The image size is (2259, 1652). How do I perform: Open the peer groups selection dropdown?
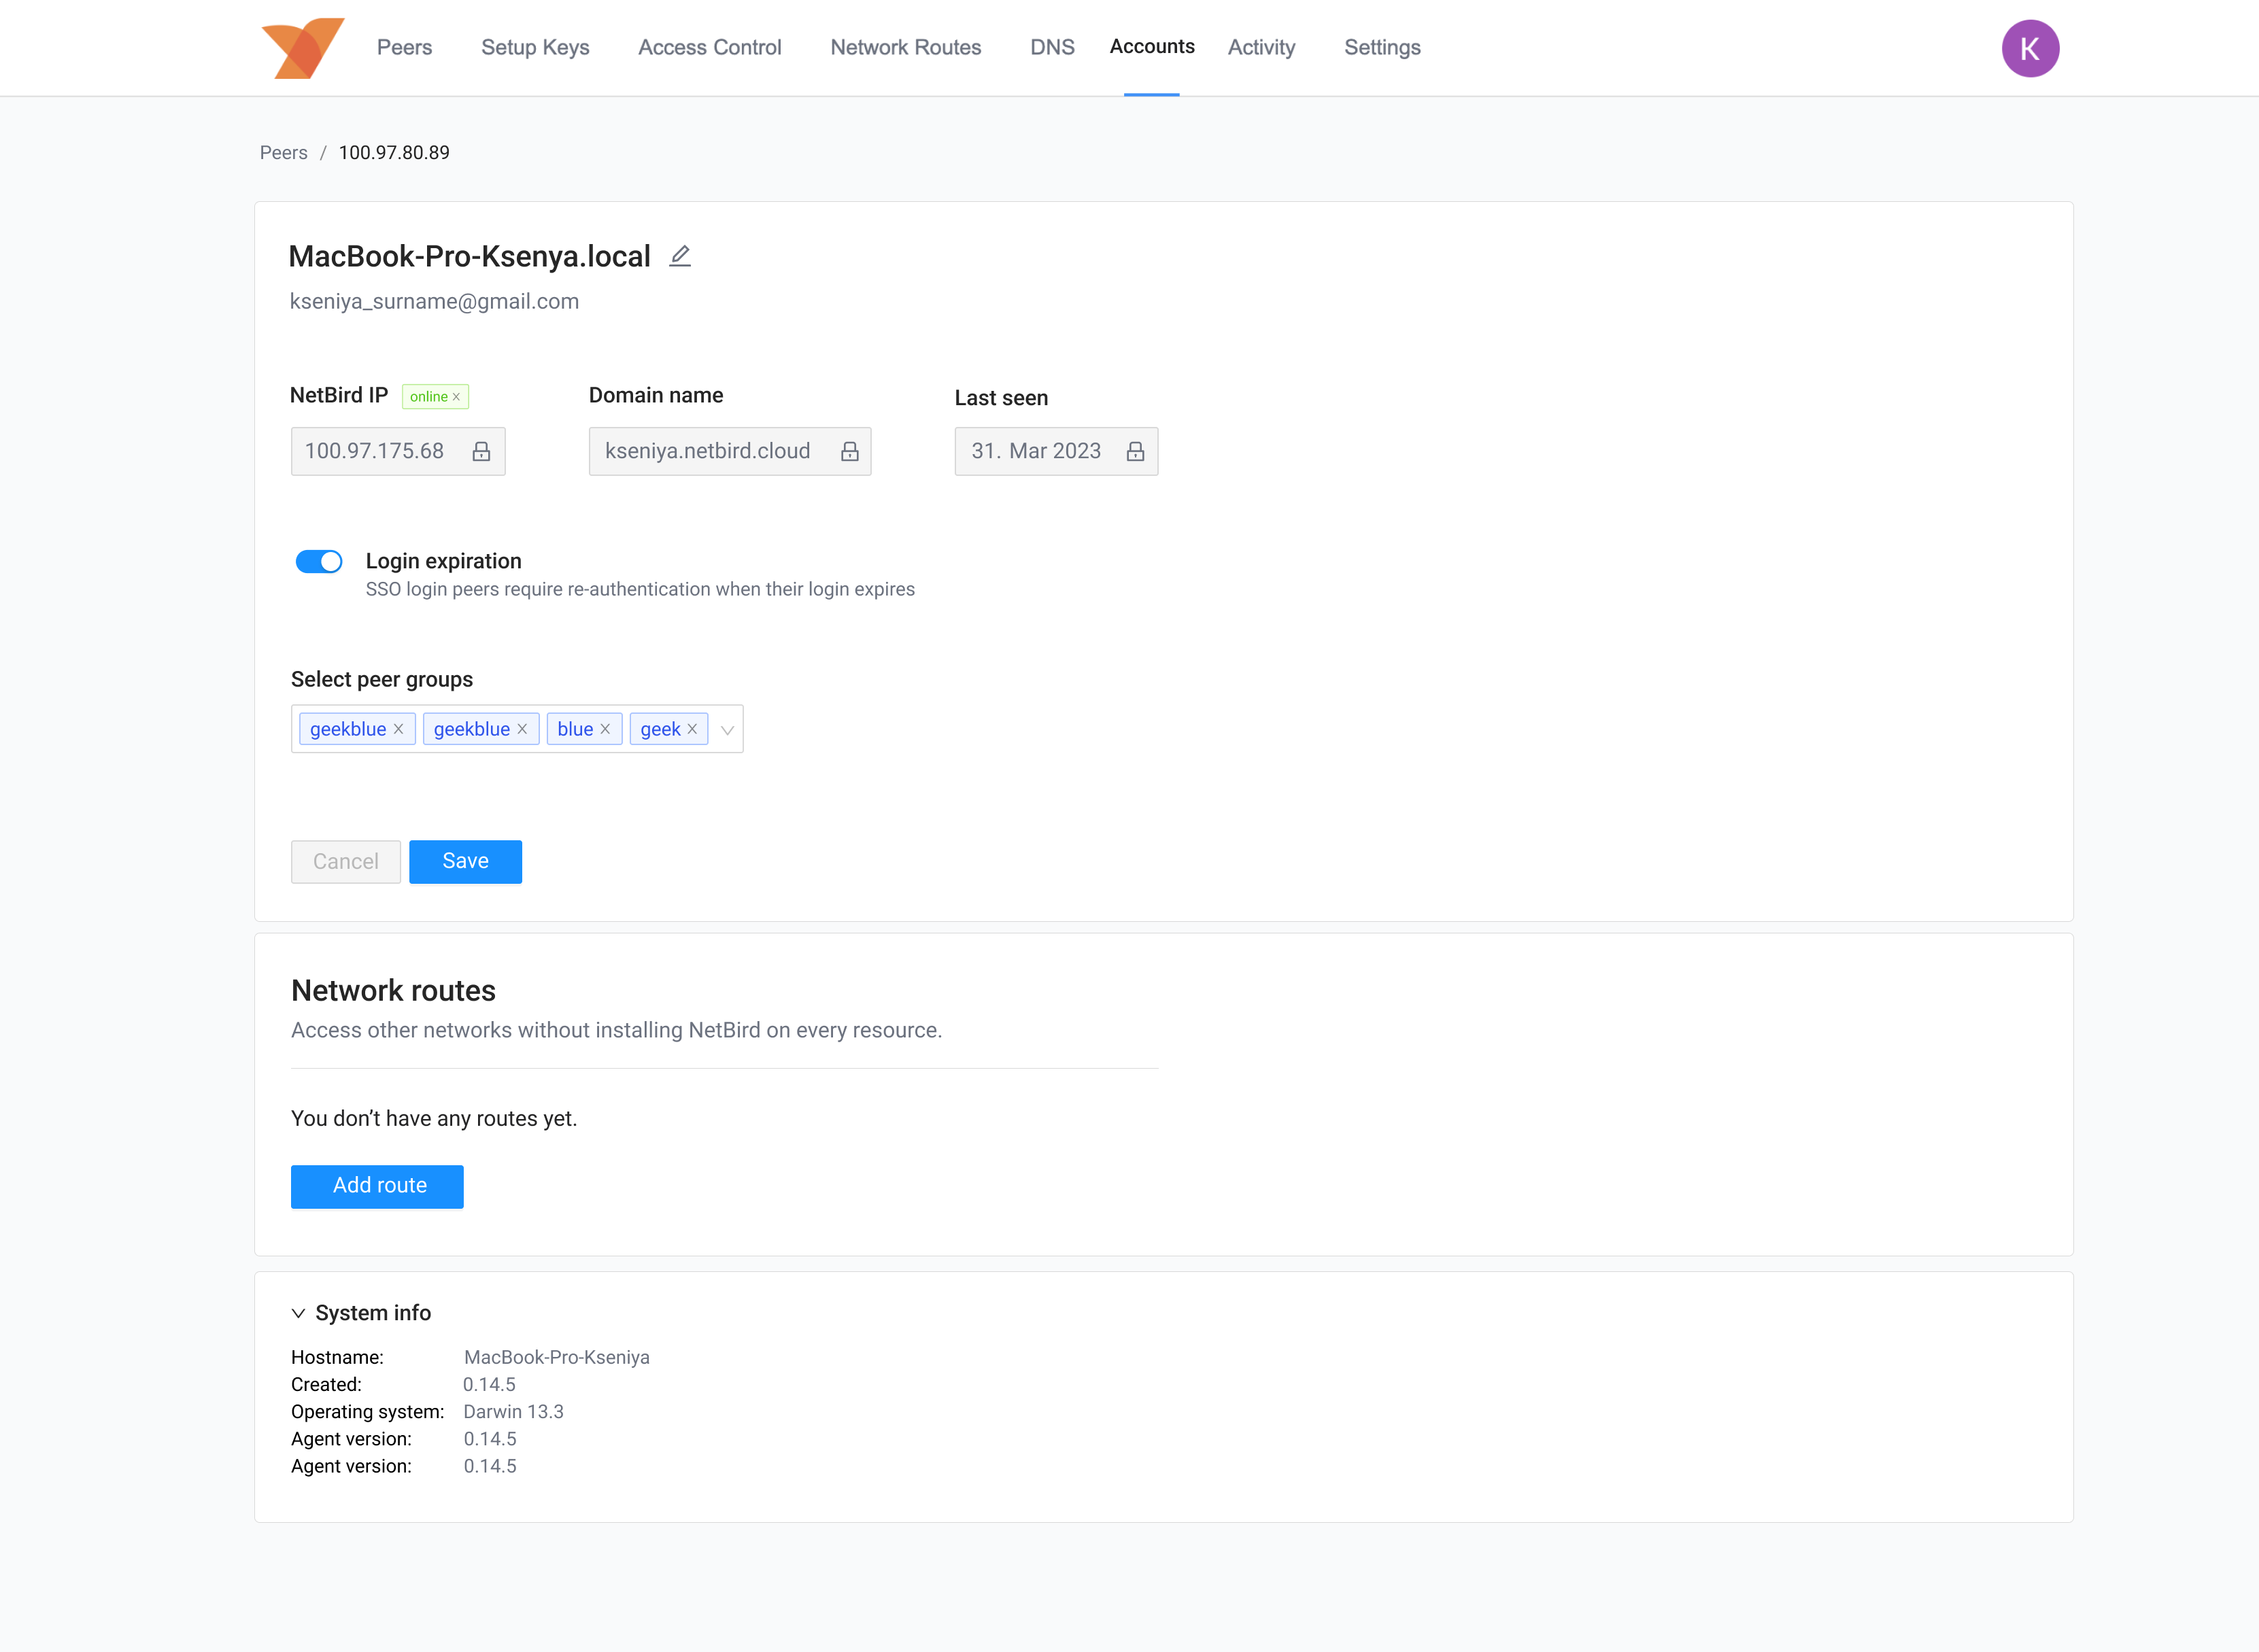coord(727,729)
